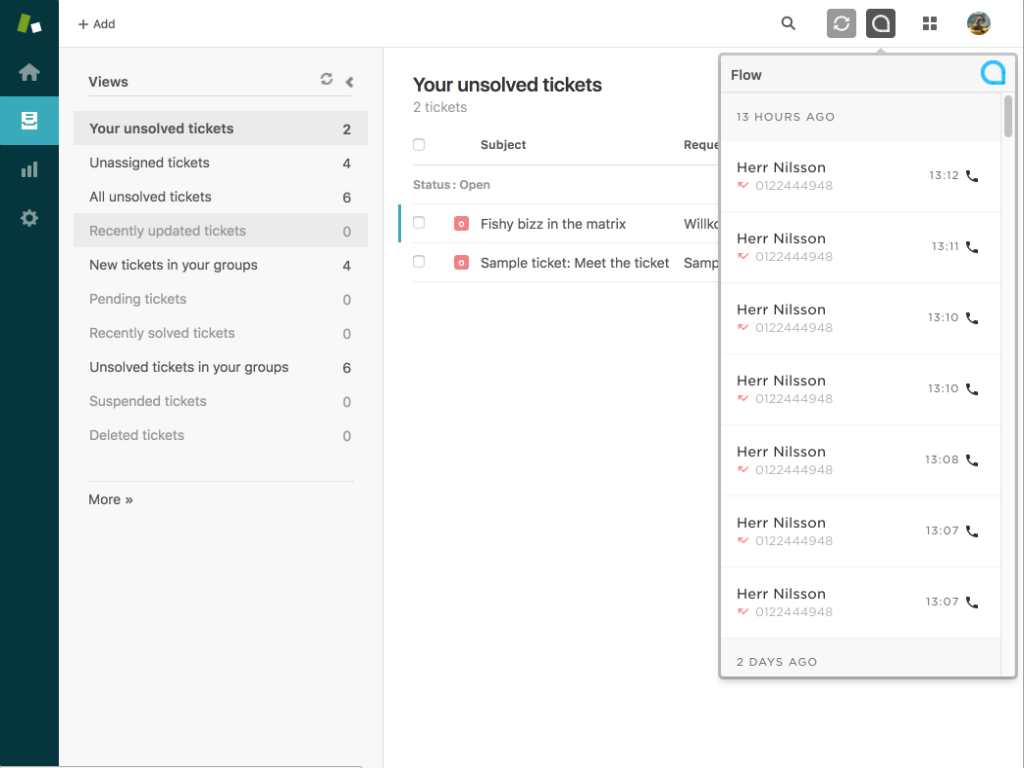The height and width of the screenshot is (768, 1024).
Task: Click the Add button
Action: (x=96, y=24)
